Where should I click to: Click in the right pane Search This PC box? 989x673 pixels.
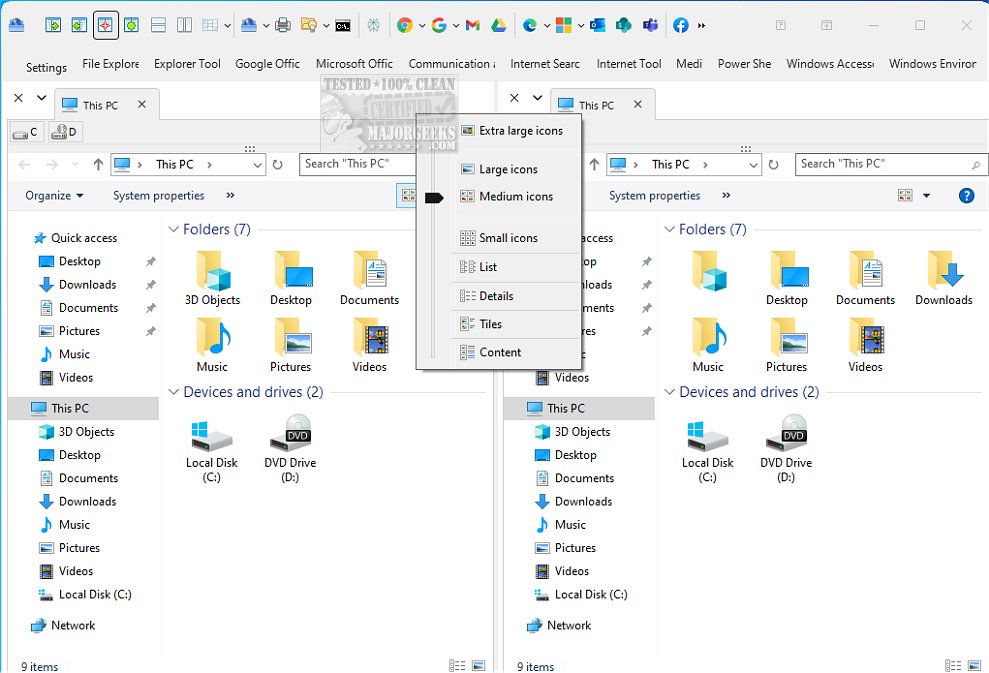tap(890, 164)
